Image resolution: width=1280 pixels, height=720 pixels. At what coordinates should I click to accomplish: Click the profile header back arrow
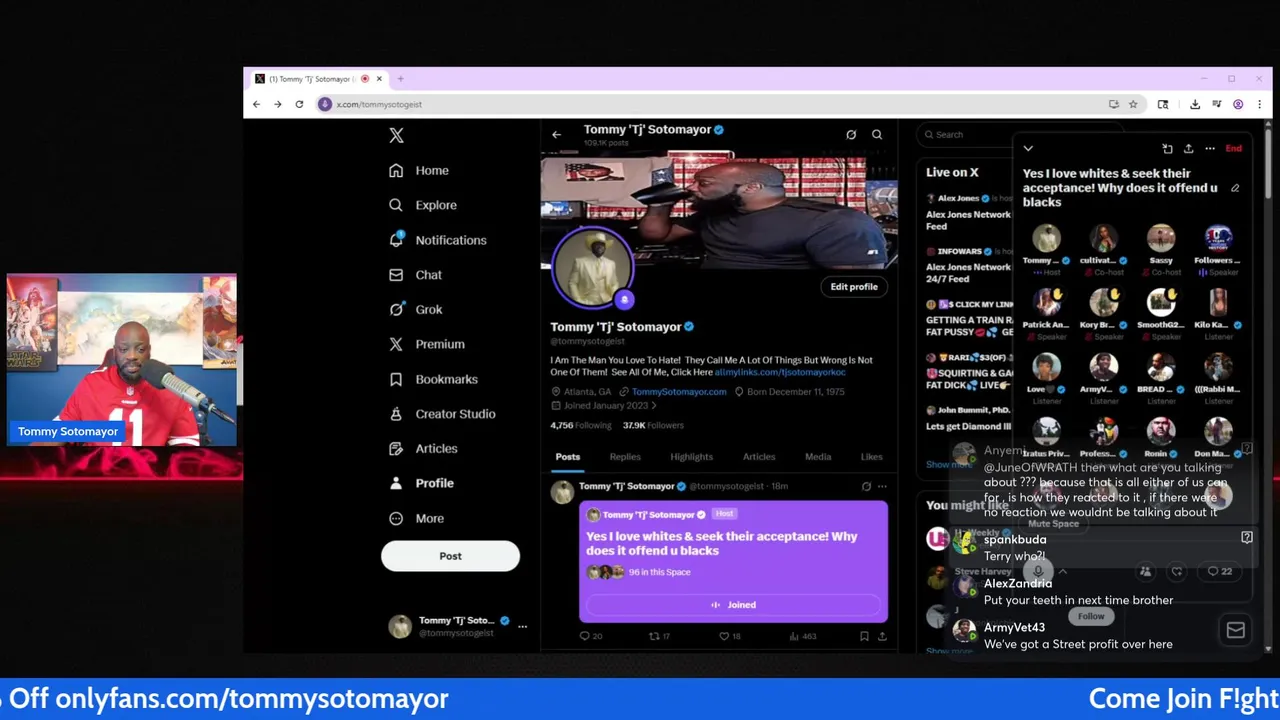tap(556, 135)
